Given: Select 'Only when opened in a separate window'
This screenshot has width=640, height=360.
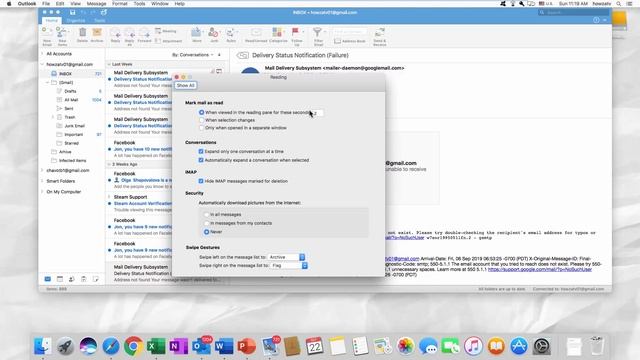Looking at the screenshot, I should pos(202,128).
